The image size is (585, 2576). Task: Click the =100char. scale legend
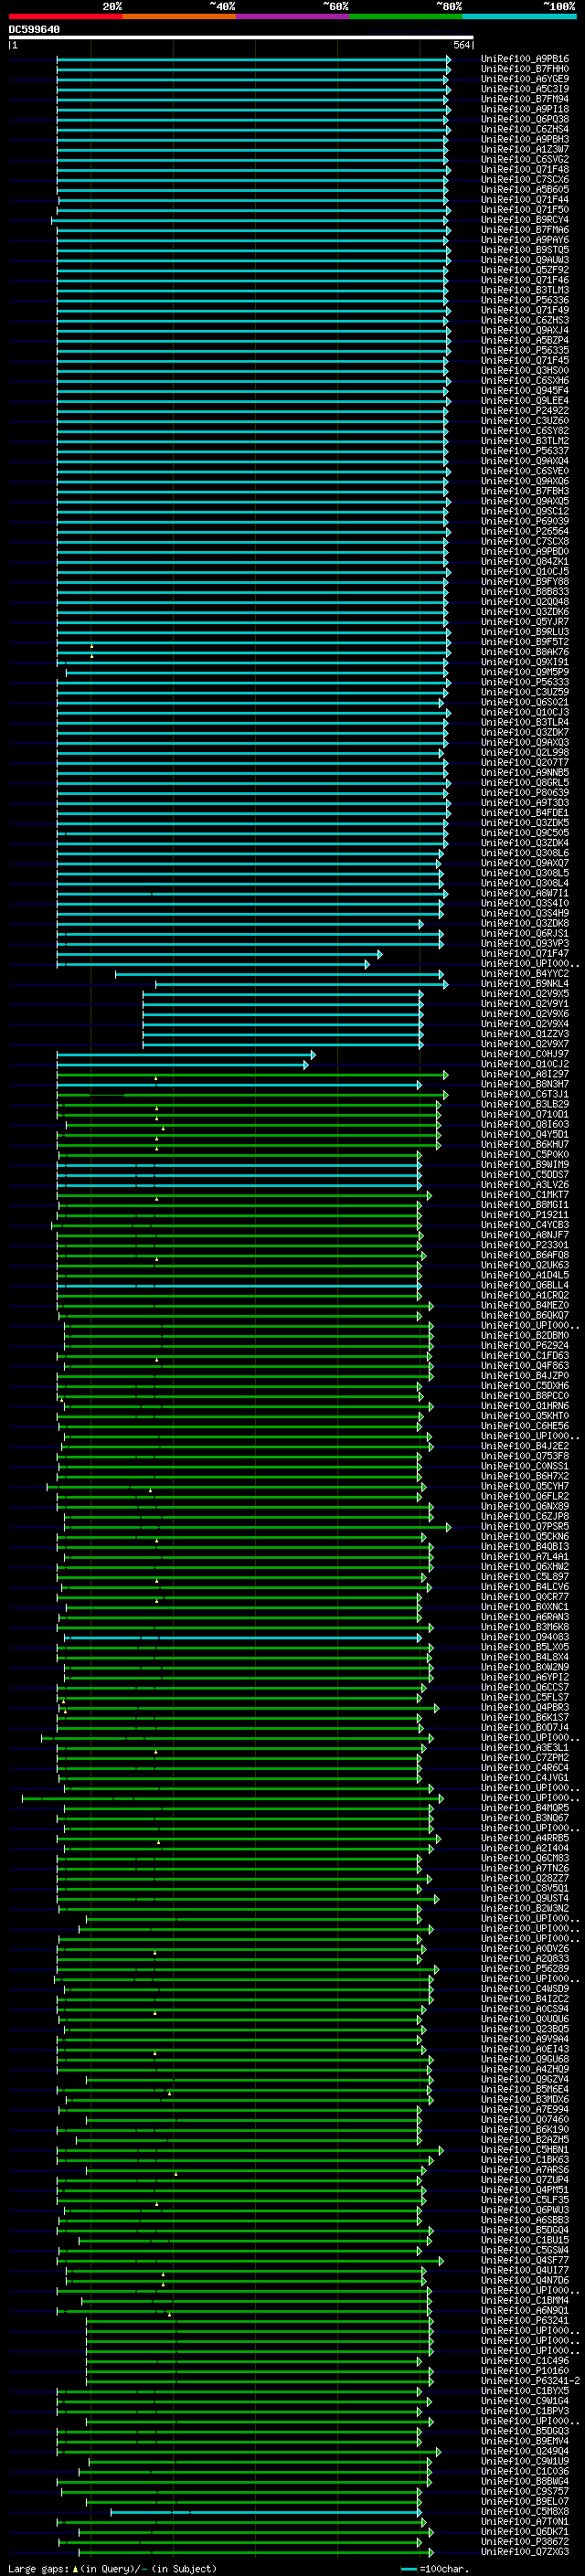click(x=434, y=2568)
